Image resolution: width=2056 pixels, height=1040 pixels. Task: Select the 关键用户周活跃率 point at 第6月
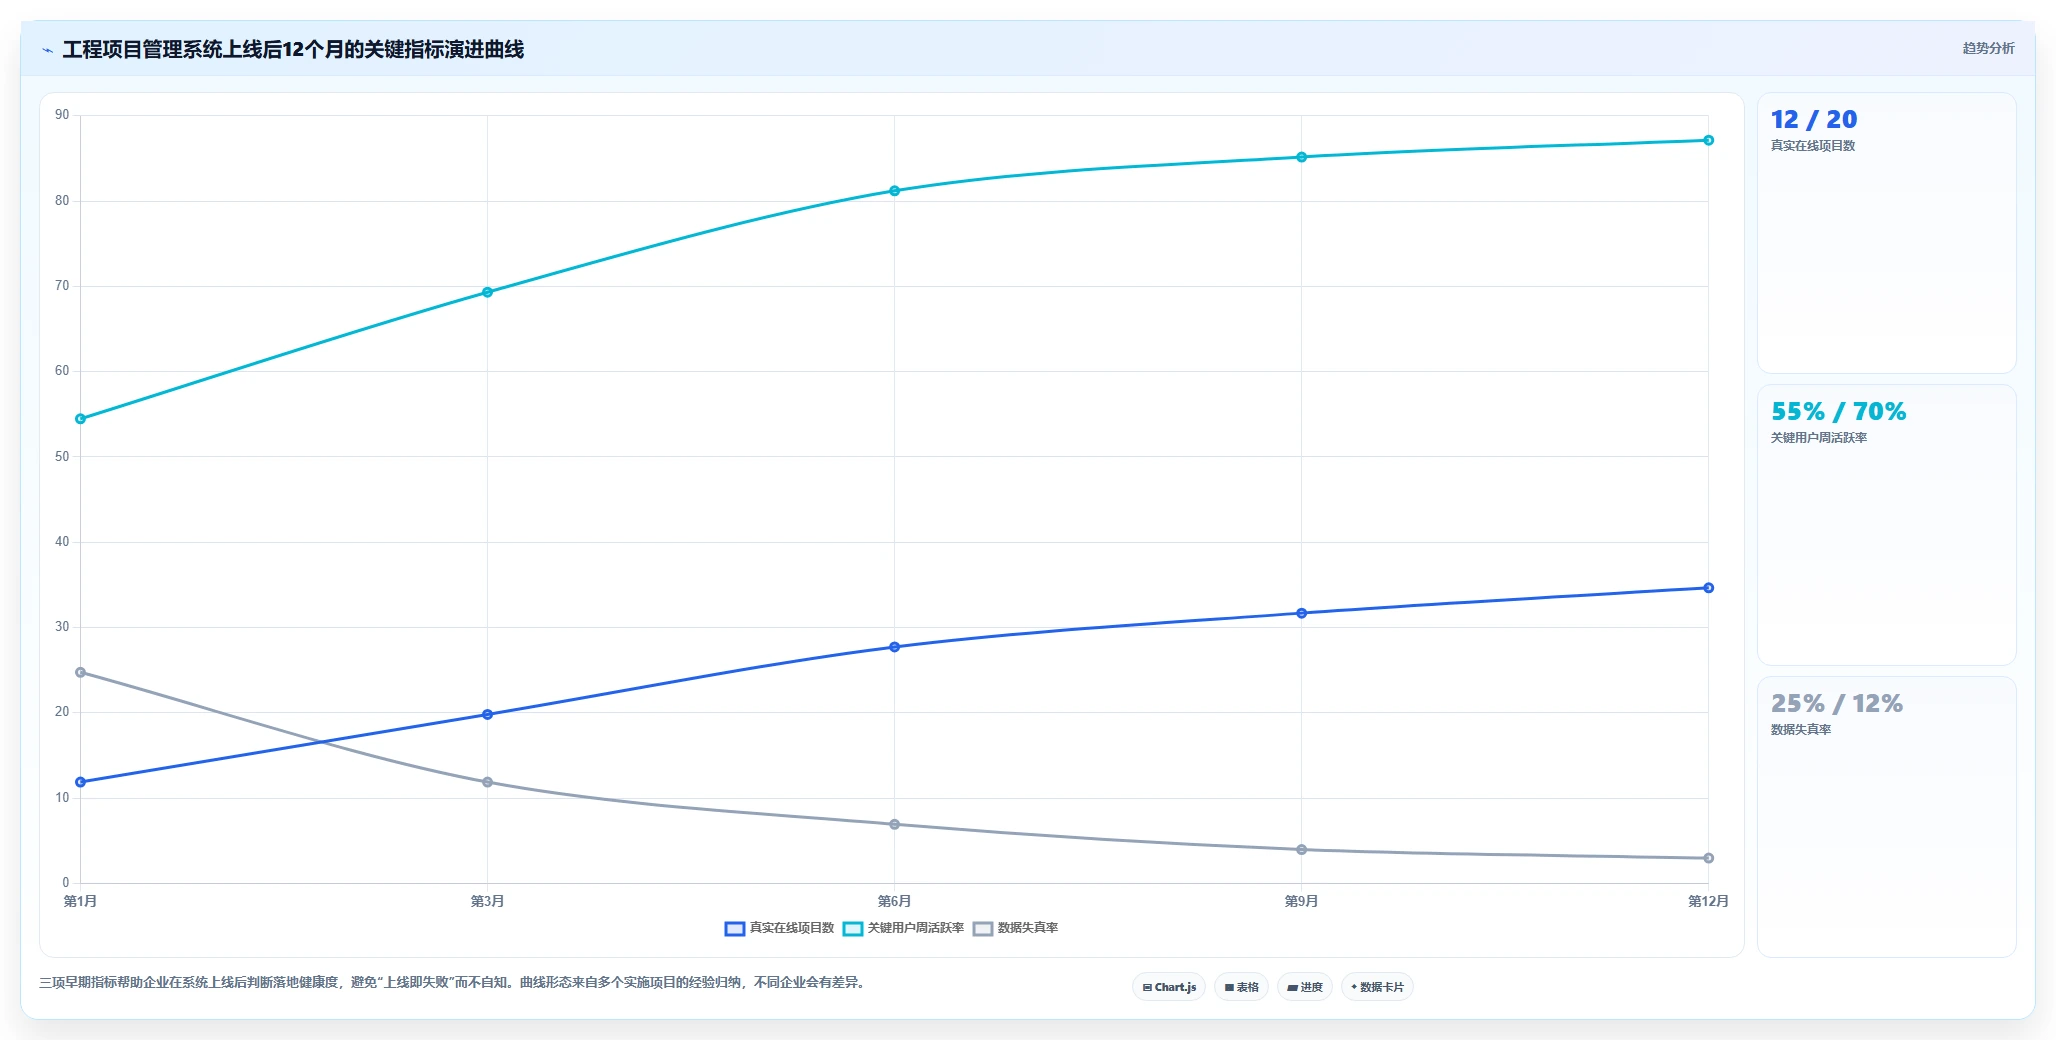click(895, 191)
